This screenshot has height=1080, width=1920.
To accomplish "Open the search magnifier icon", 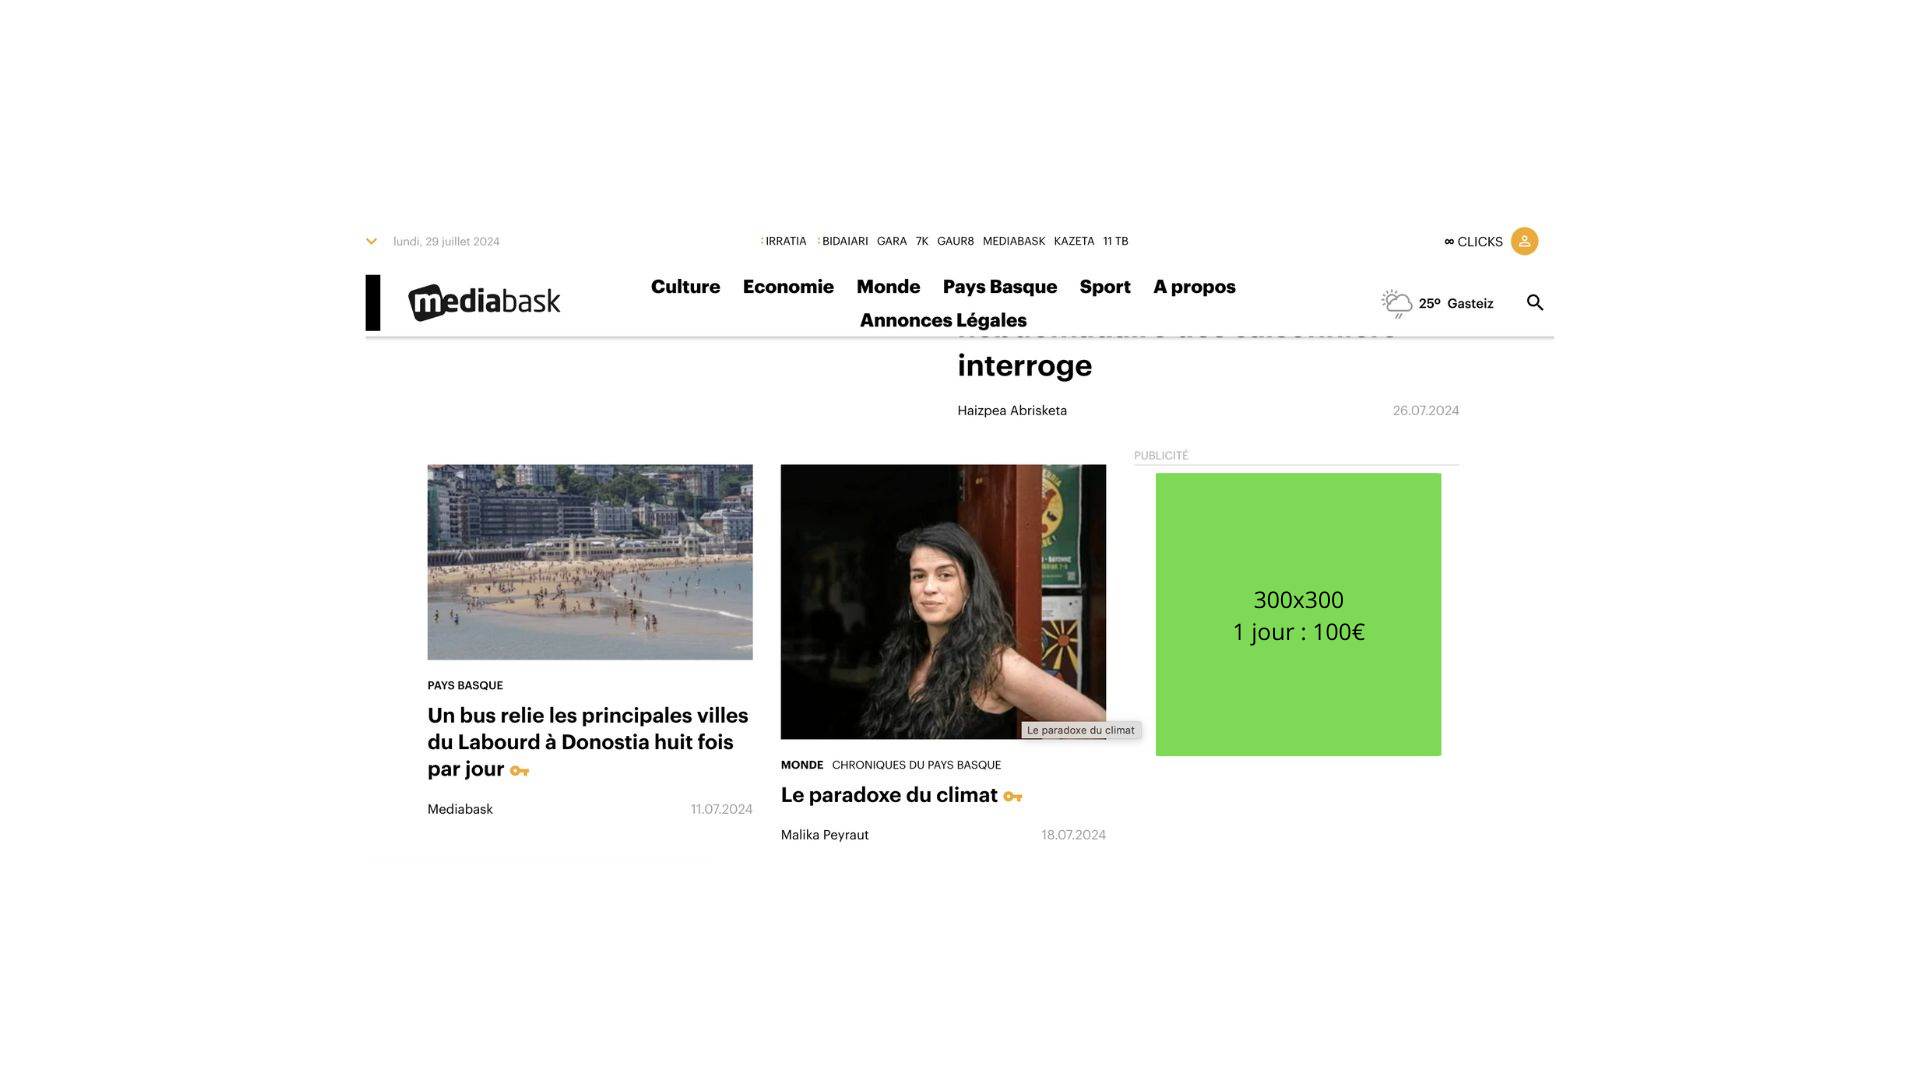I will [x=1535, y=302].
